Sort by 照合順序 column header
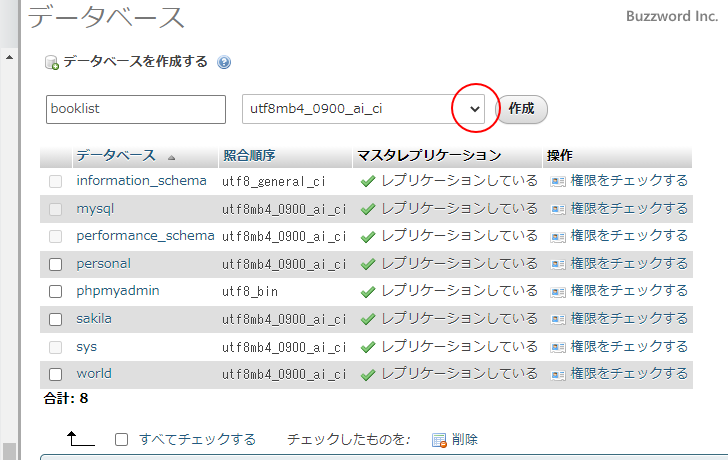Image resolution: width=728 pixels, height=460 pixels. tap(249, 155)
